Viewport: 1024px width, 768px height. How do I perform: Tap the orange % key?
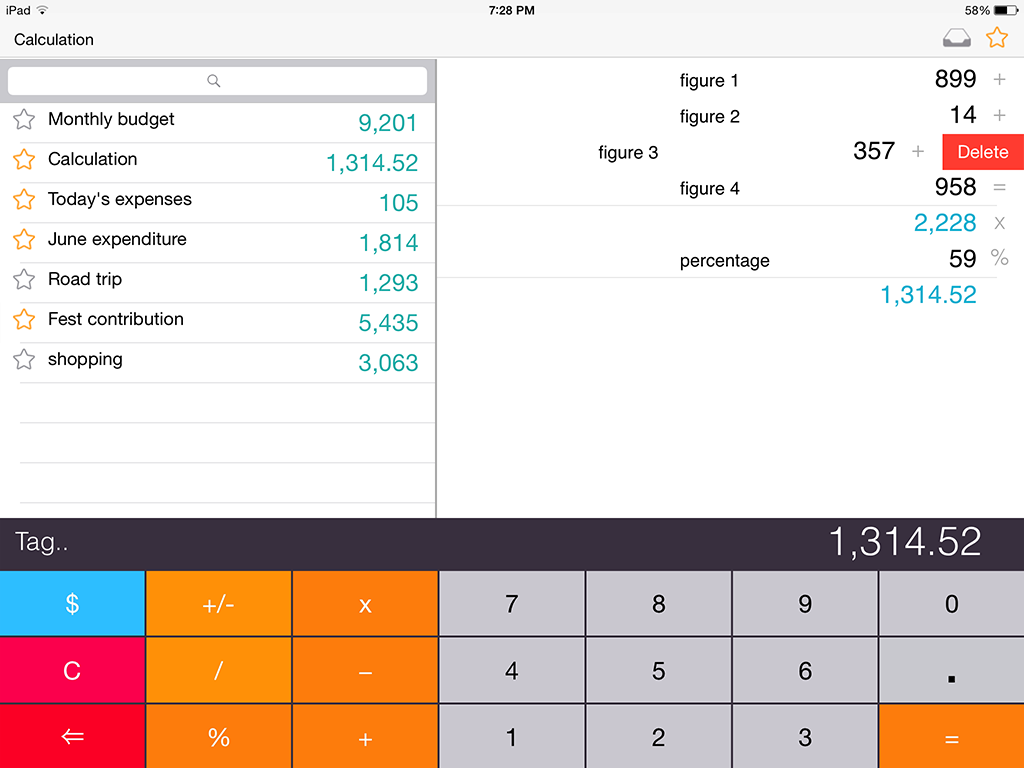coord(218,737)
